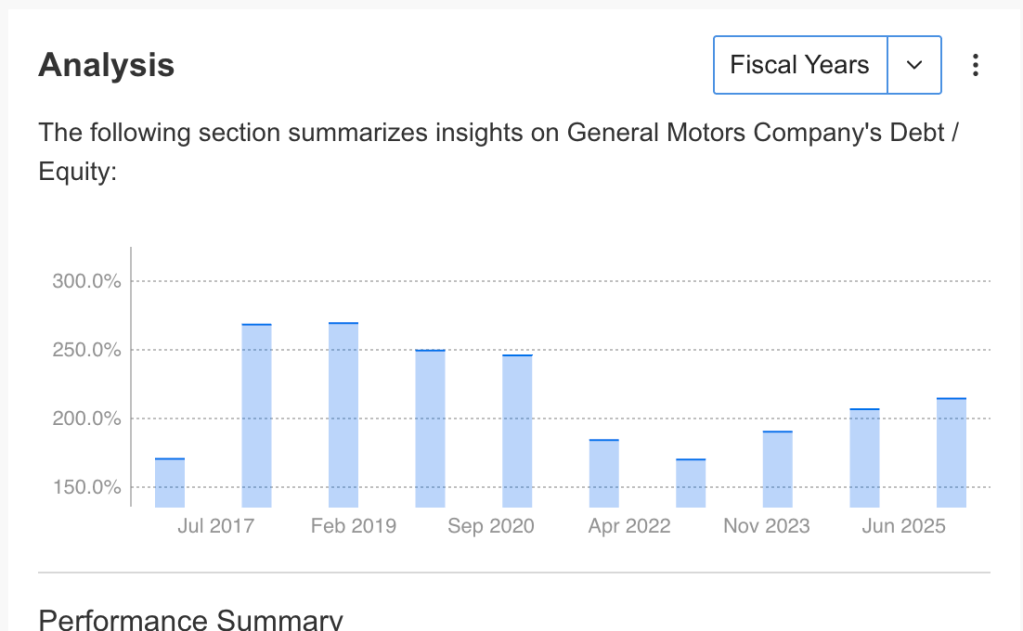Click the fifth bar from the left
Viewport: 1023px width, 631px height.
click(x=517, y=430)
